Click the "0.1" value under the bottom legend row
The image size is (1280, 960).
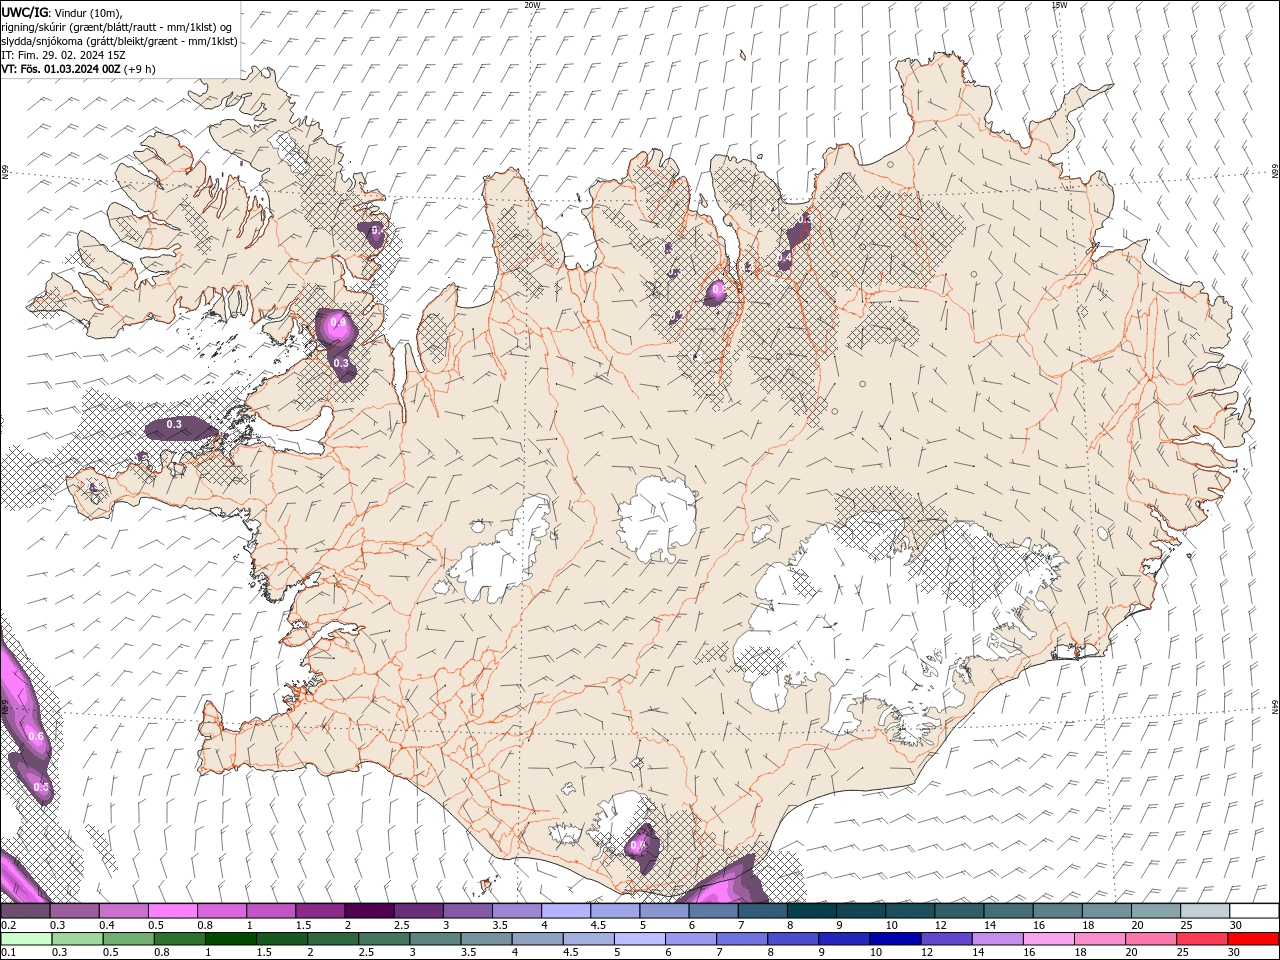pos(8,953)
